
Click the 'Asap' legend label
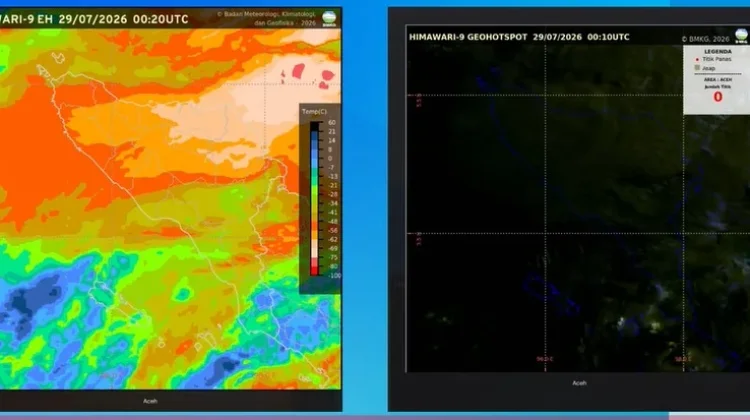(x=708, y=68)
